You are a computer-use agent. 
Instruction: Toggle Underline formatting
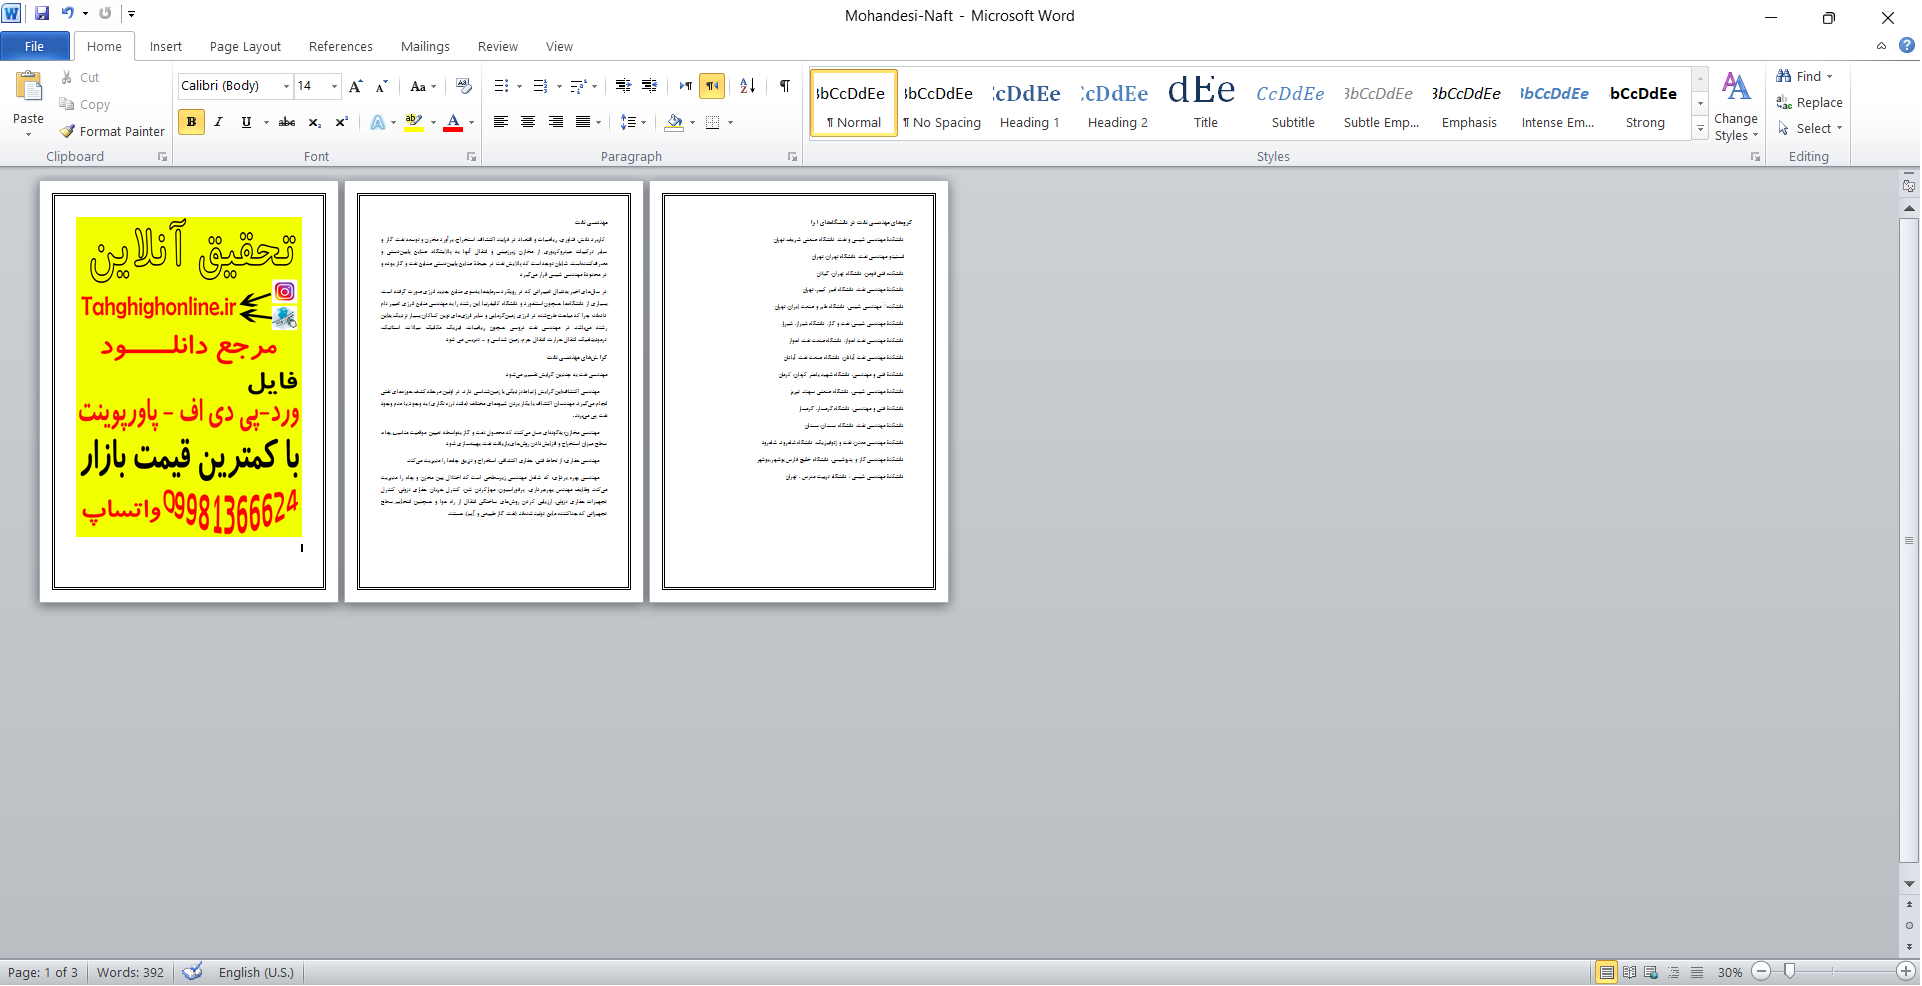[x=246, y=122]
